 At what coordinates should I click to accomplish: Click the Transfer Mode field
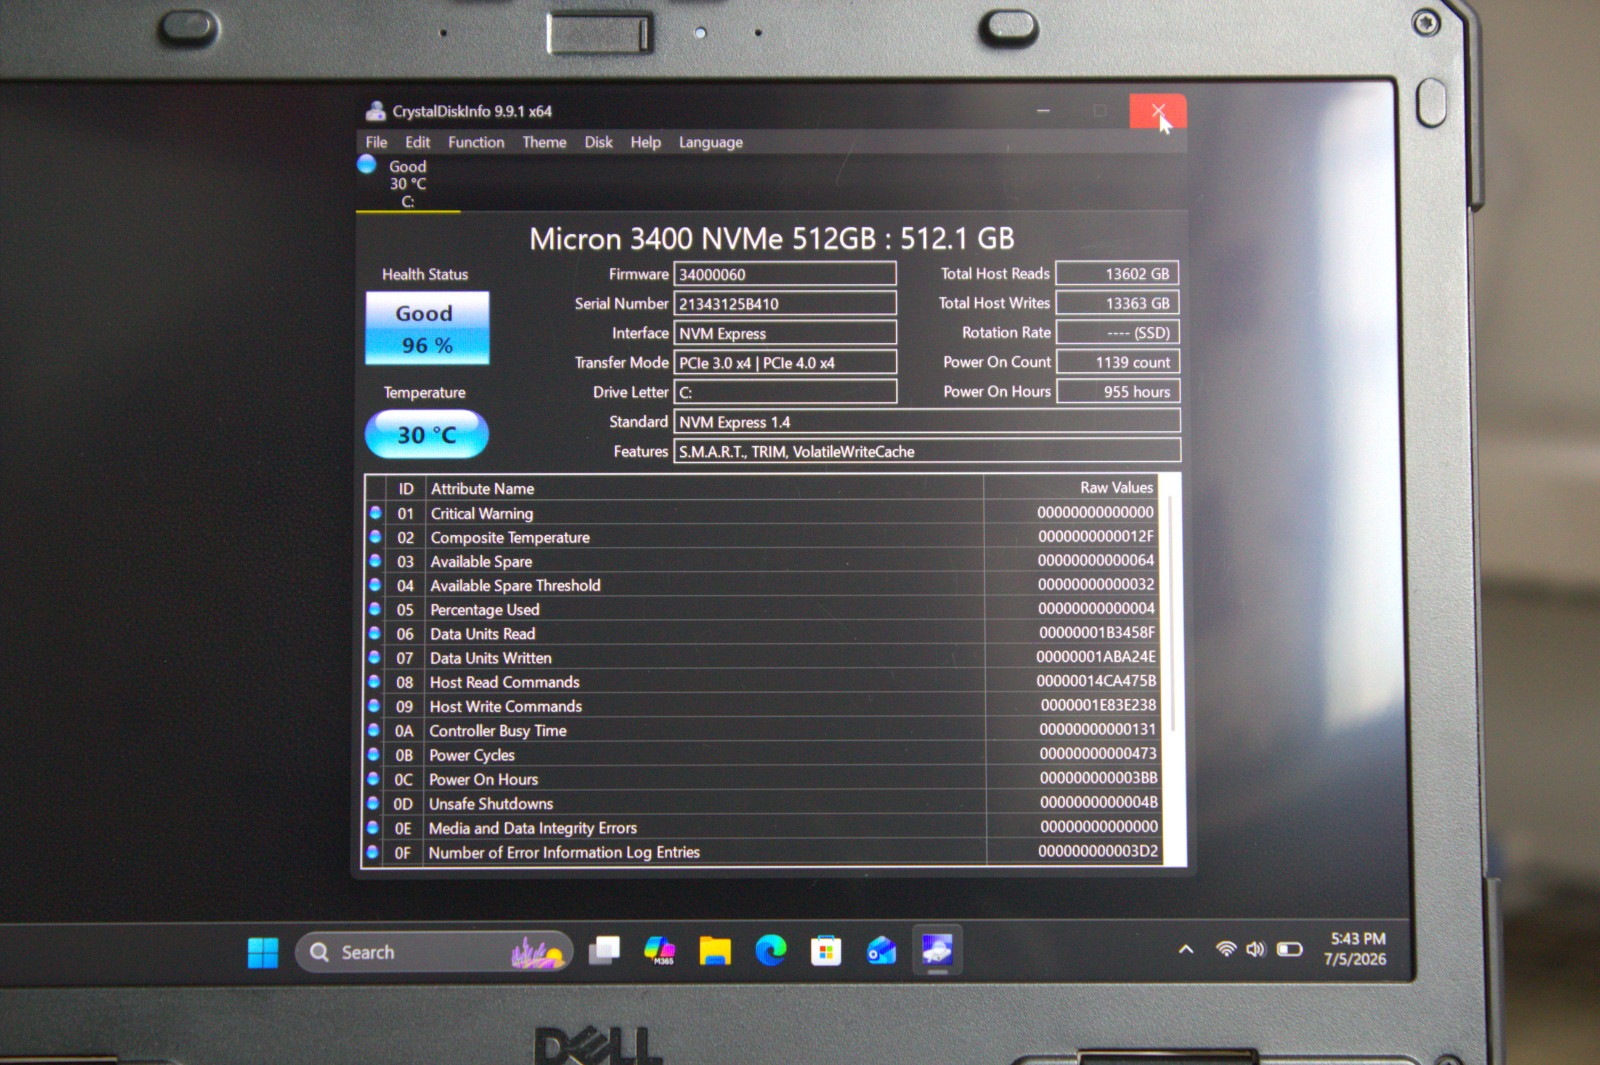(785, 362)
